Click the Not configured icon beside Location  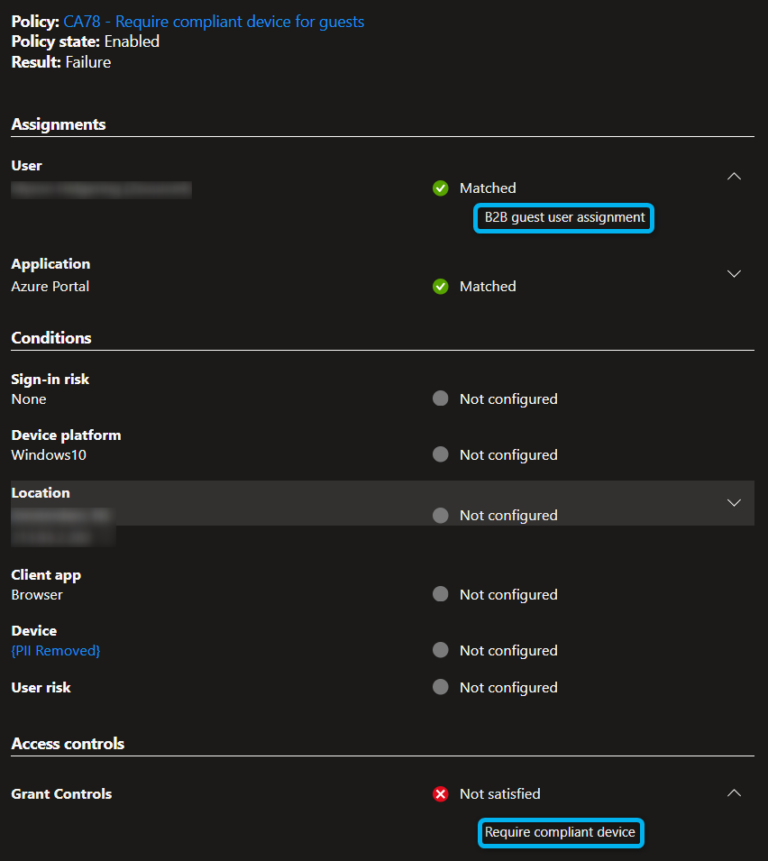pos(440,514)
